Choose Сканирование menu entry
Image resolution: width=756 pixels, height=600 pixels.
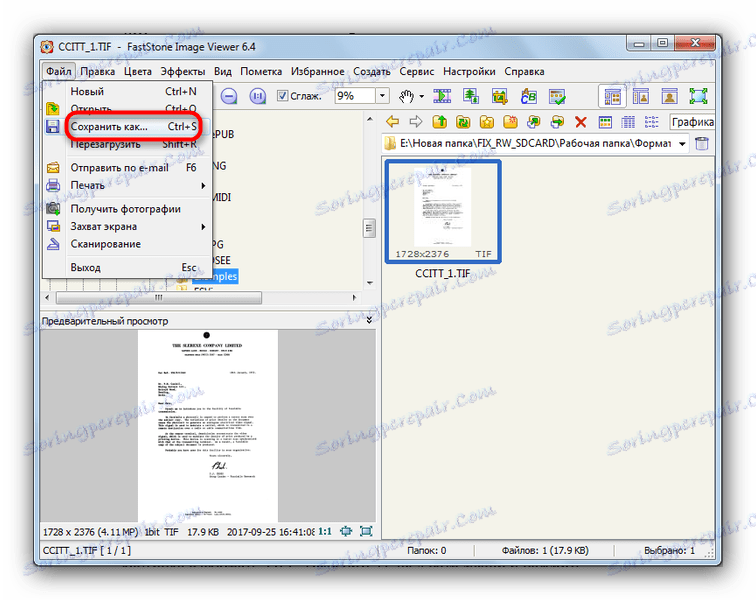coord(128,244)
